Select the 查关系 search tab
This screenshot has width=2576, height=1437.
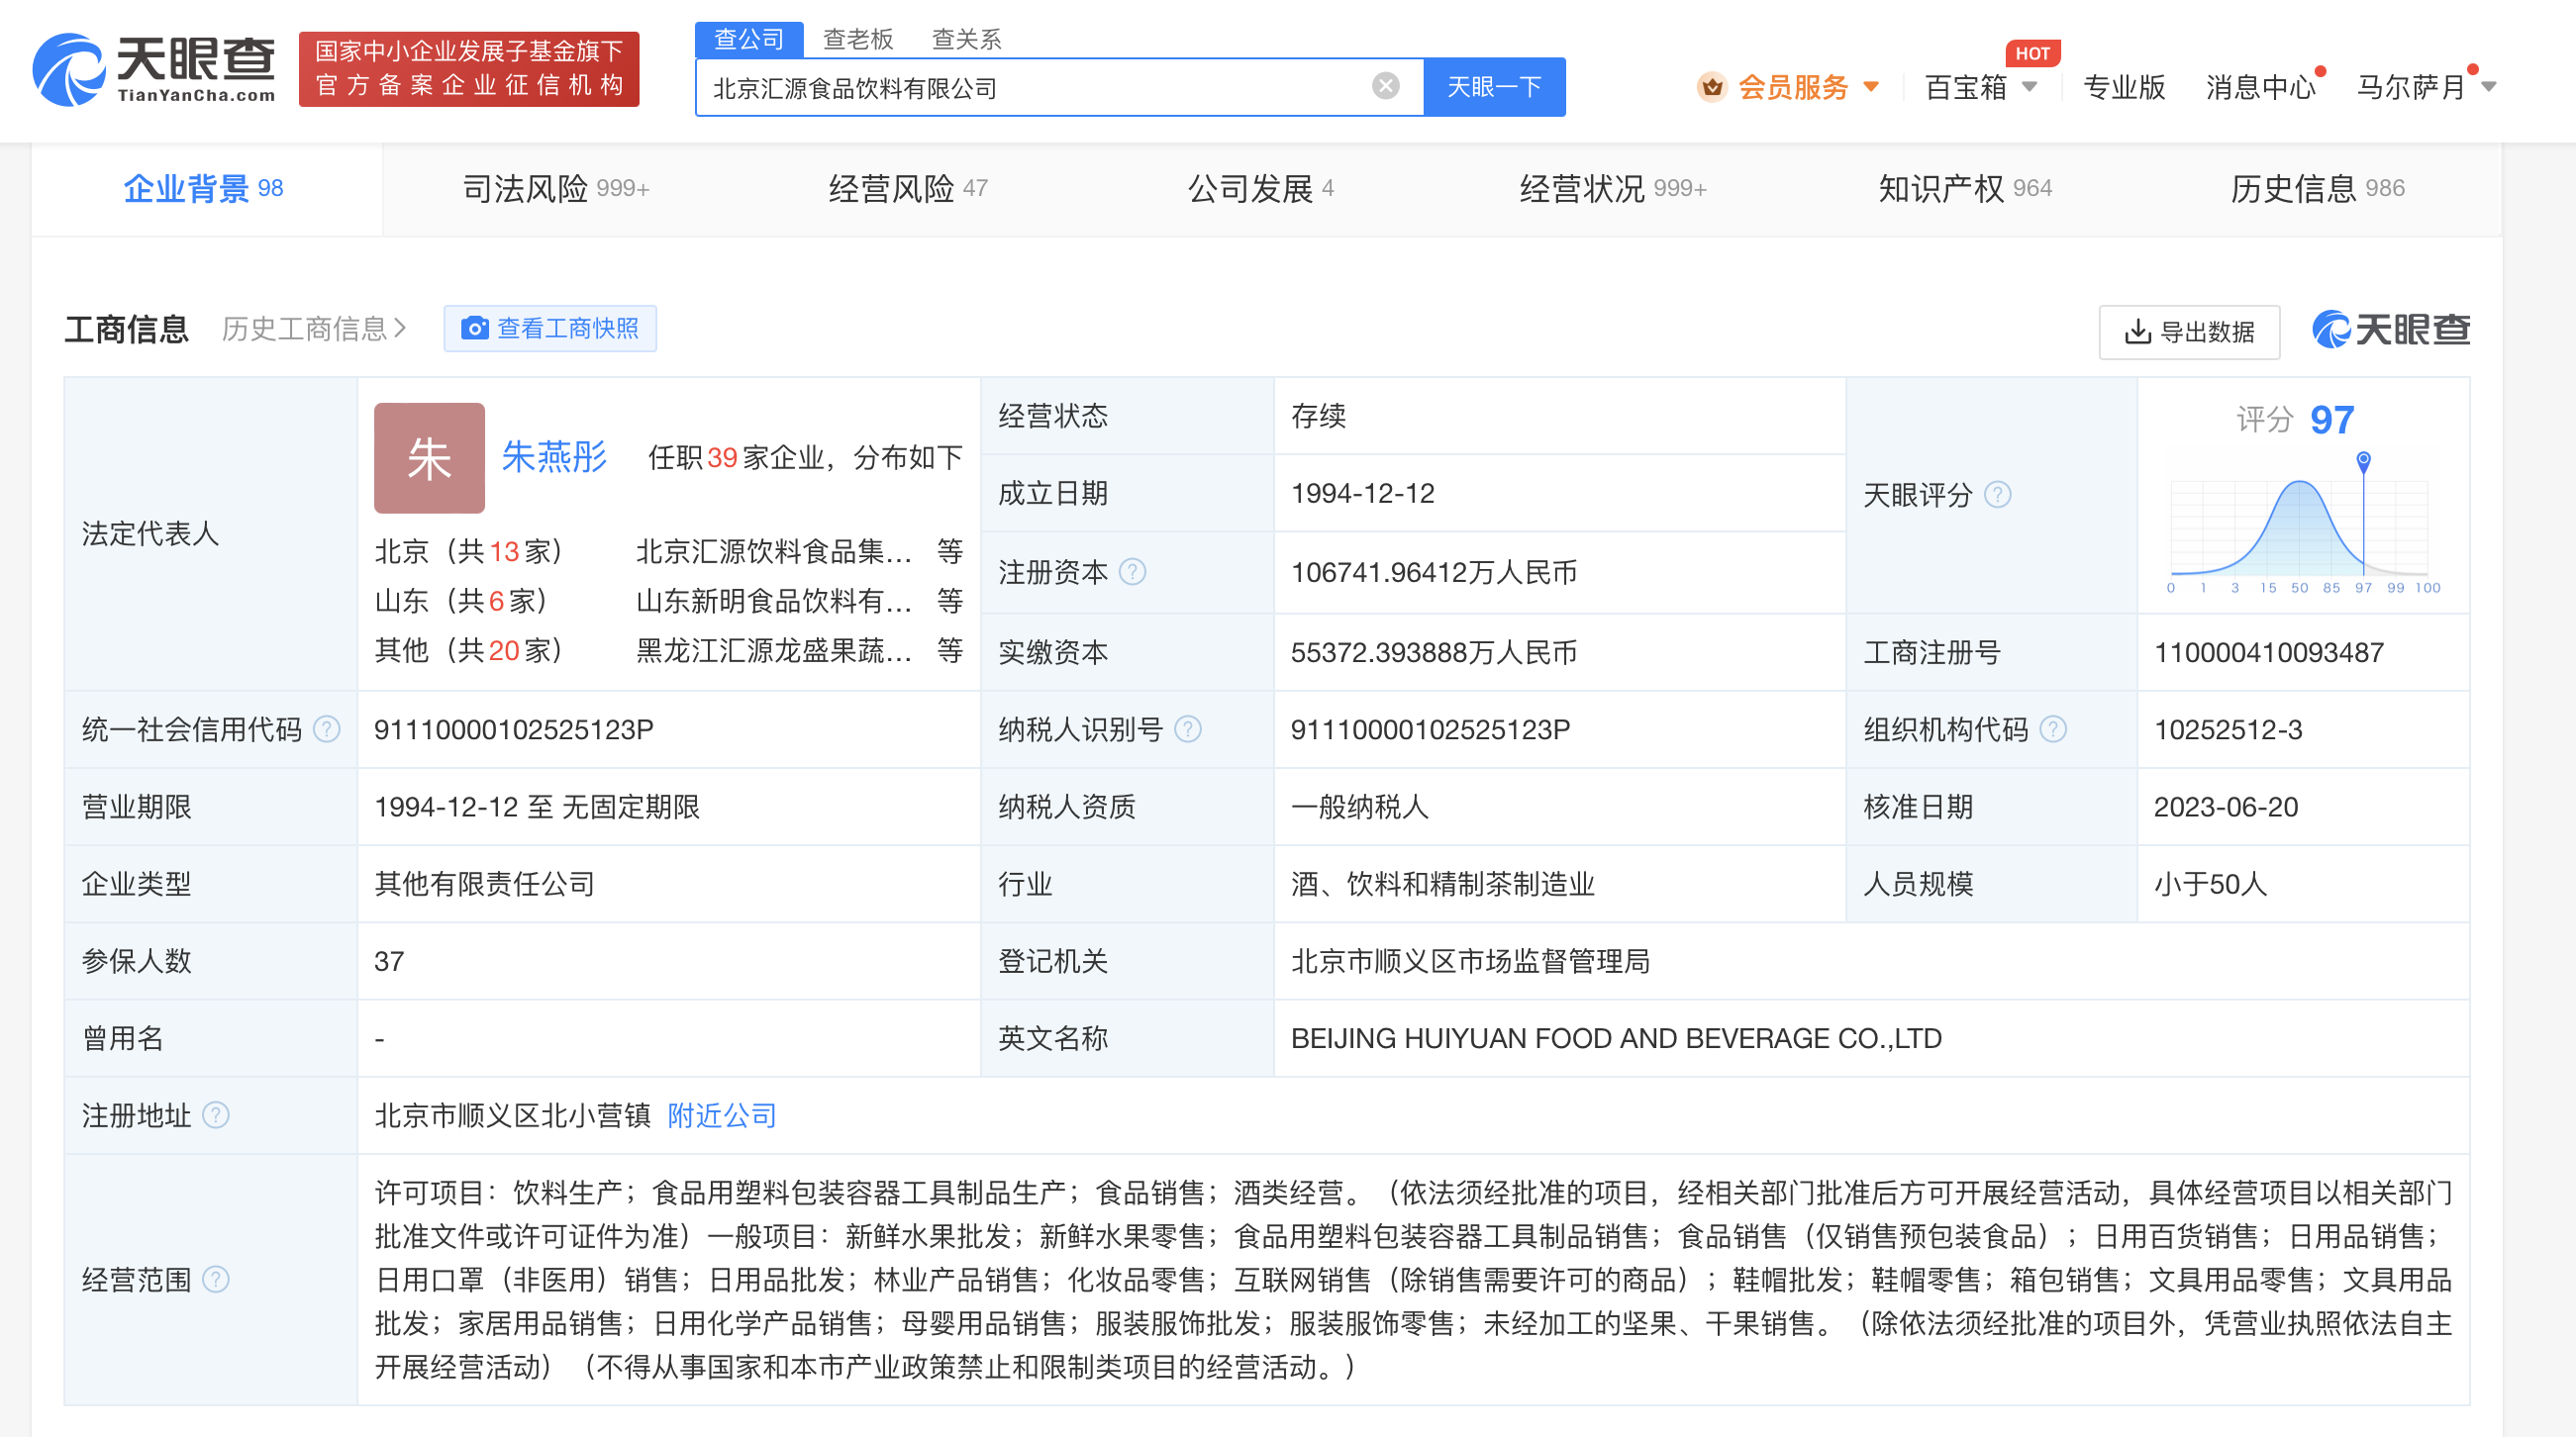click(966, 39)
